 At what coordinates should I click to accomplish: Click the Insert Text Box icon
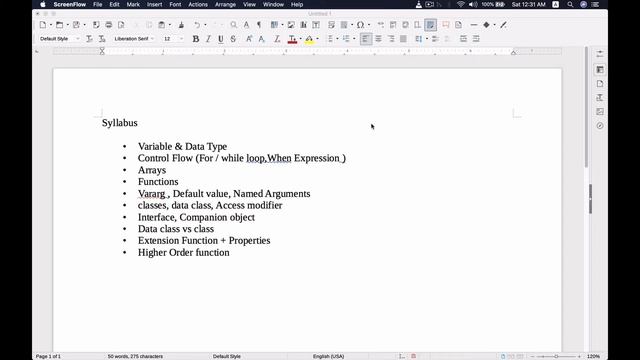coord(316,25)
